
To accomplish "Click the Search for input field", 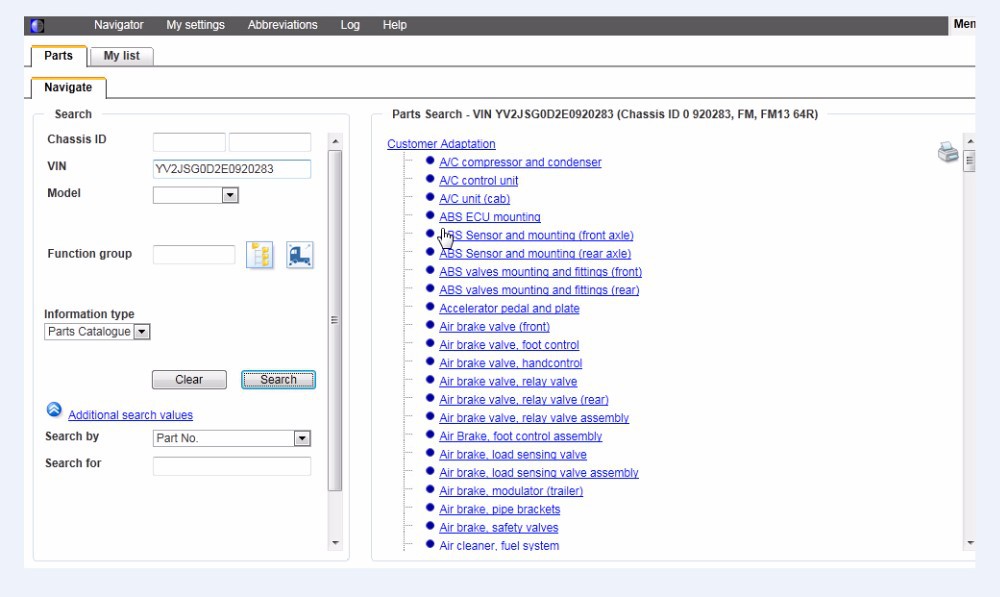I will (232, 466).
